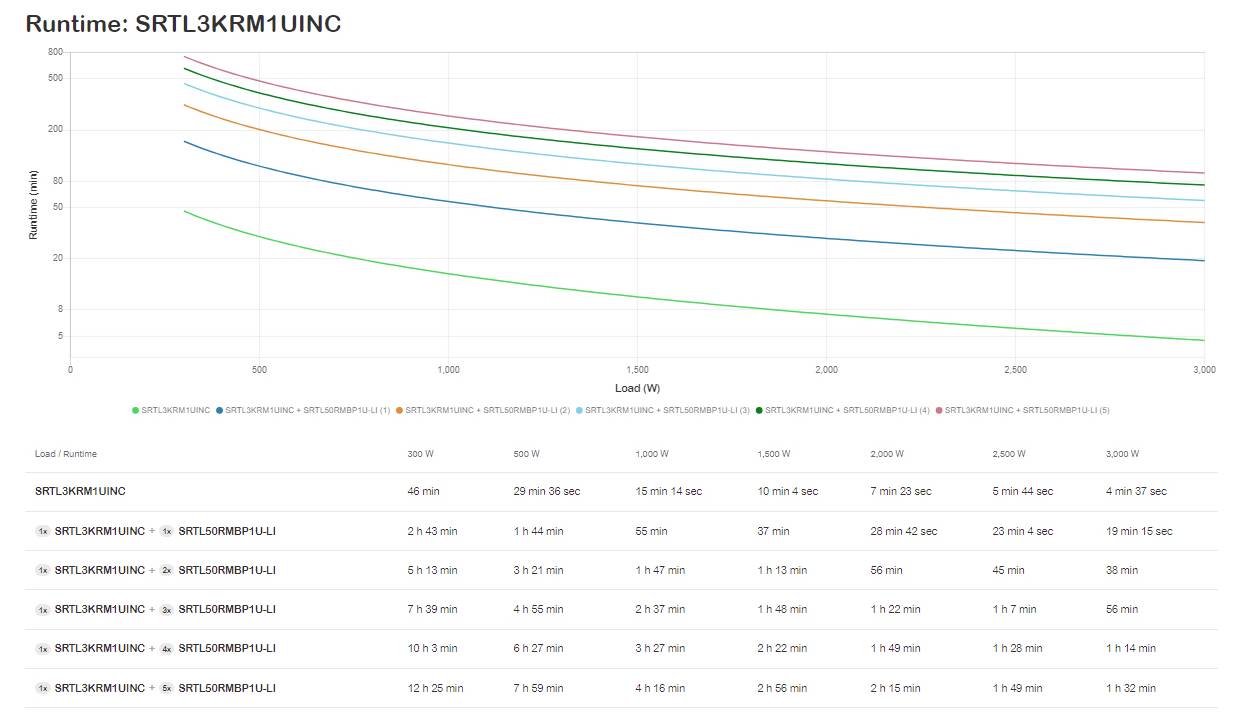This screenshot has height=722, width=1242.
Task: Select the 10 h 3 min cell
Action: (x=432, y=648)
